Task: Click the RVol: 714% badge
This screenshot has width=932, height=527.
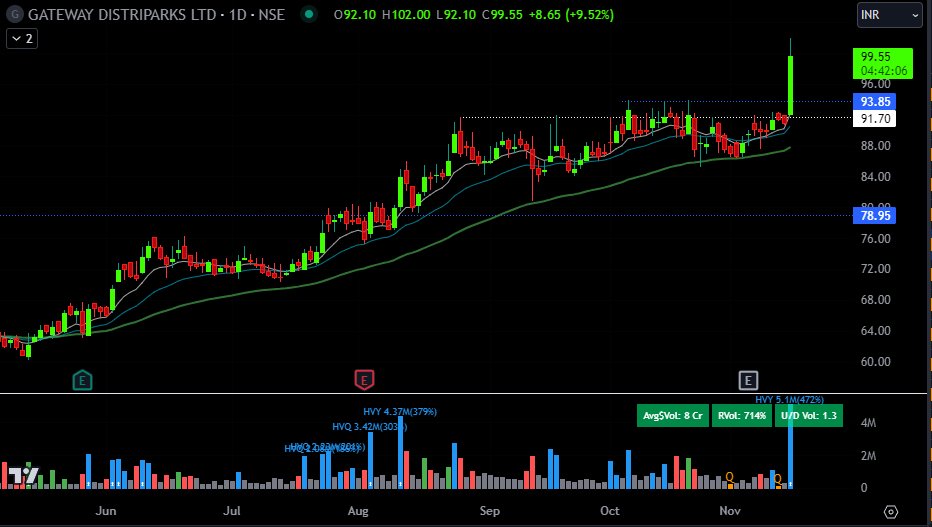Action: coord(741,415)
